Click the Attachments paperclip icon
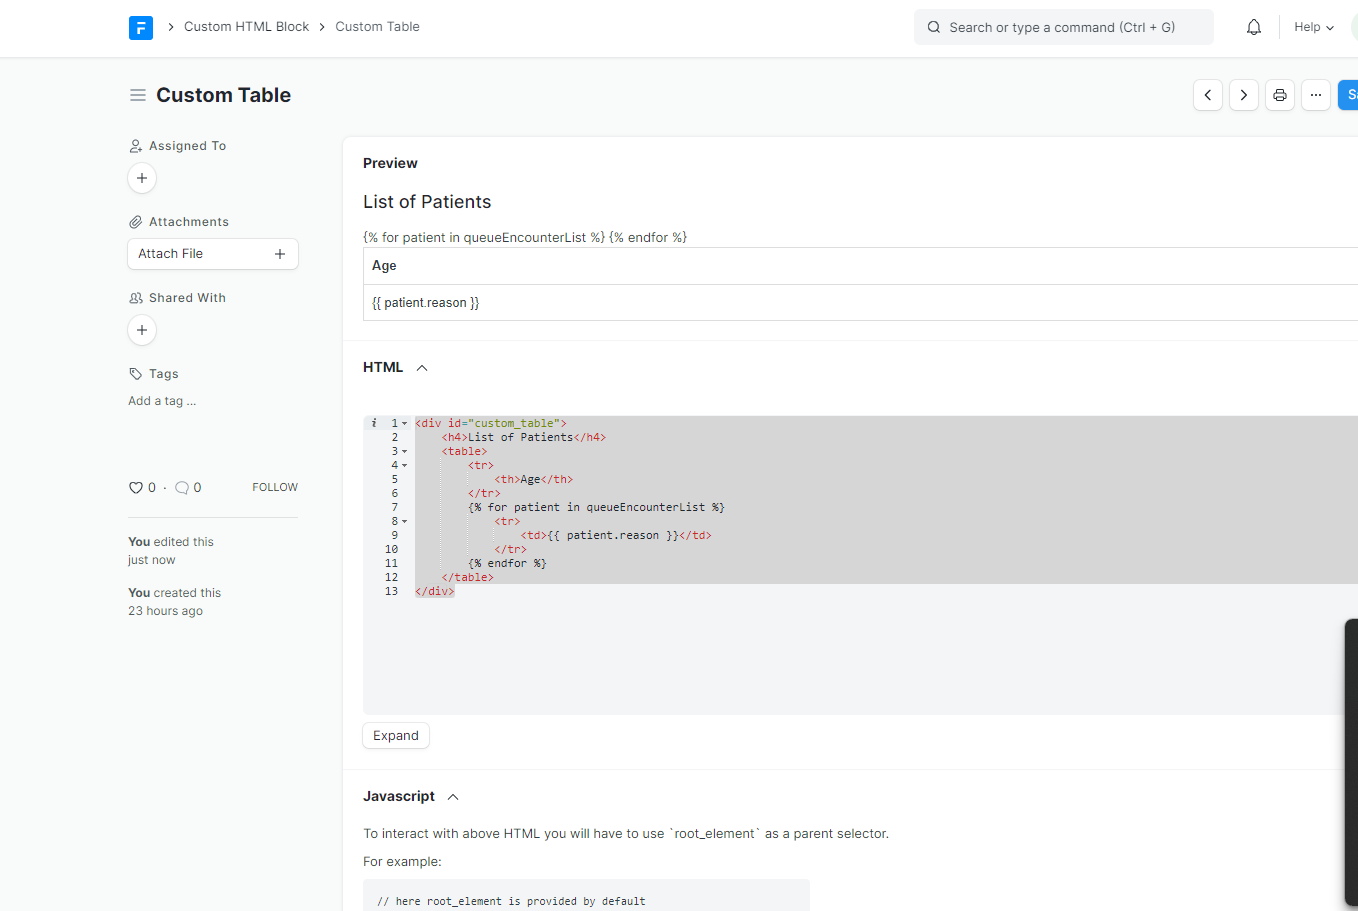This screenshot has height=911, width=1358. click(136, 222)
